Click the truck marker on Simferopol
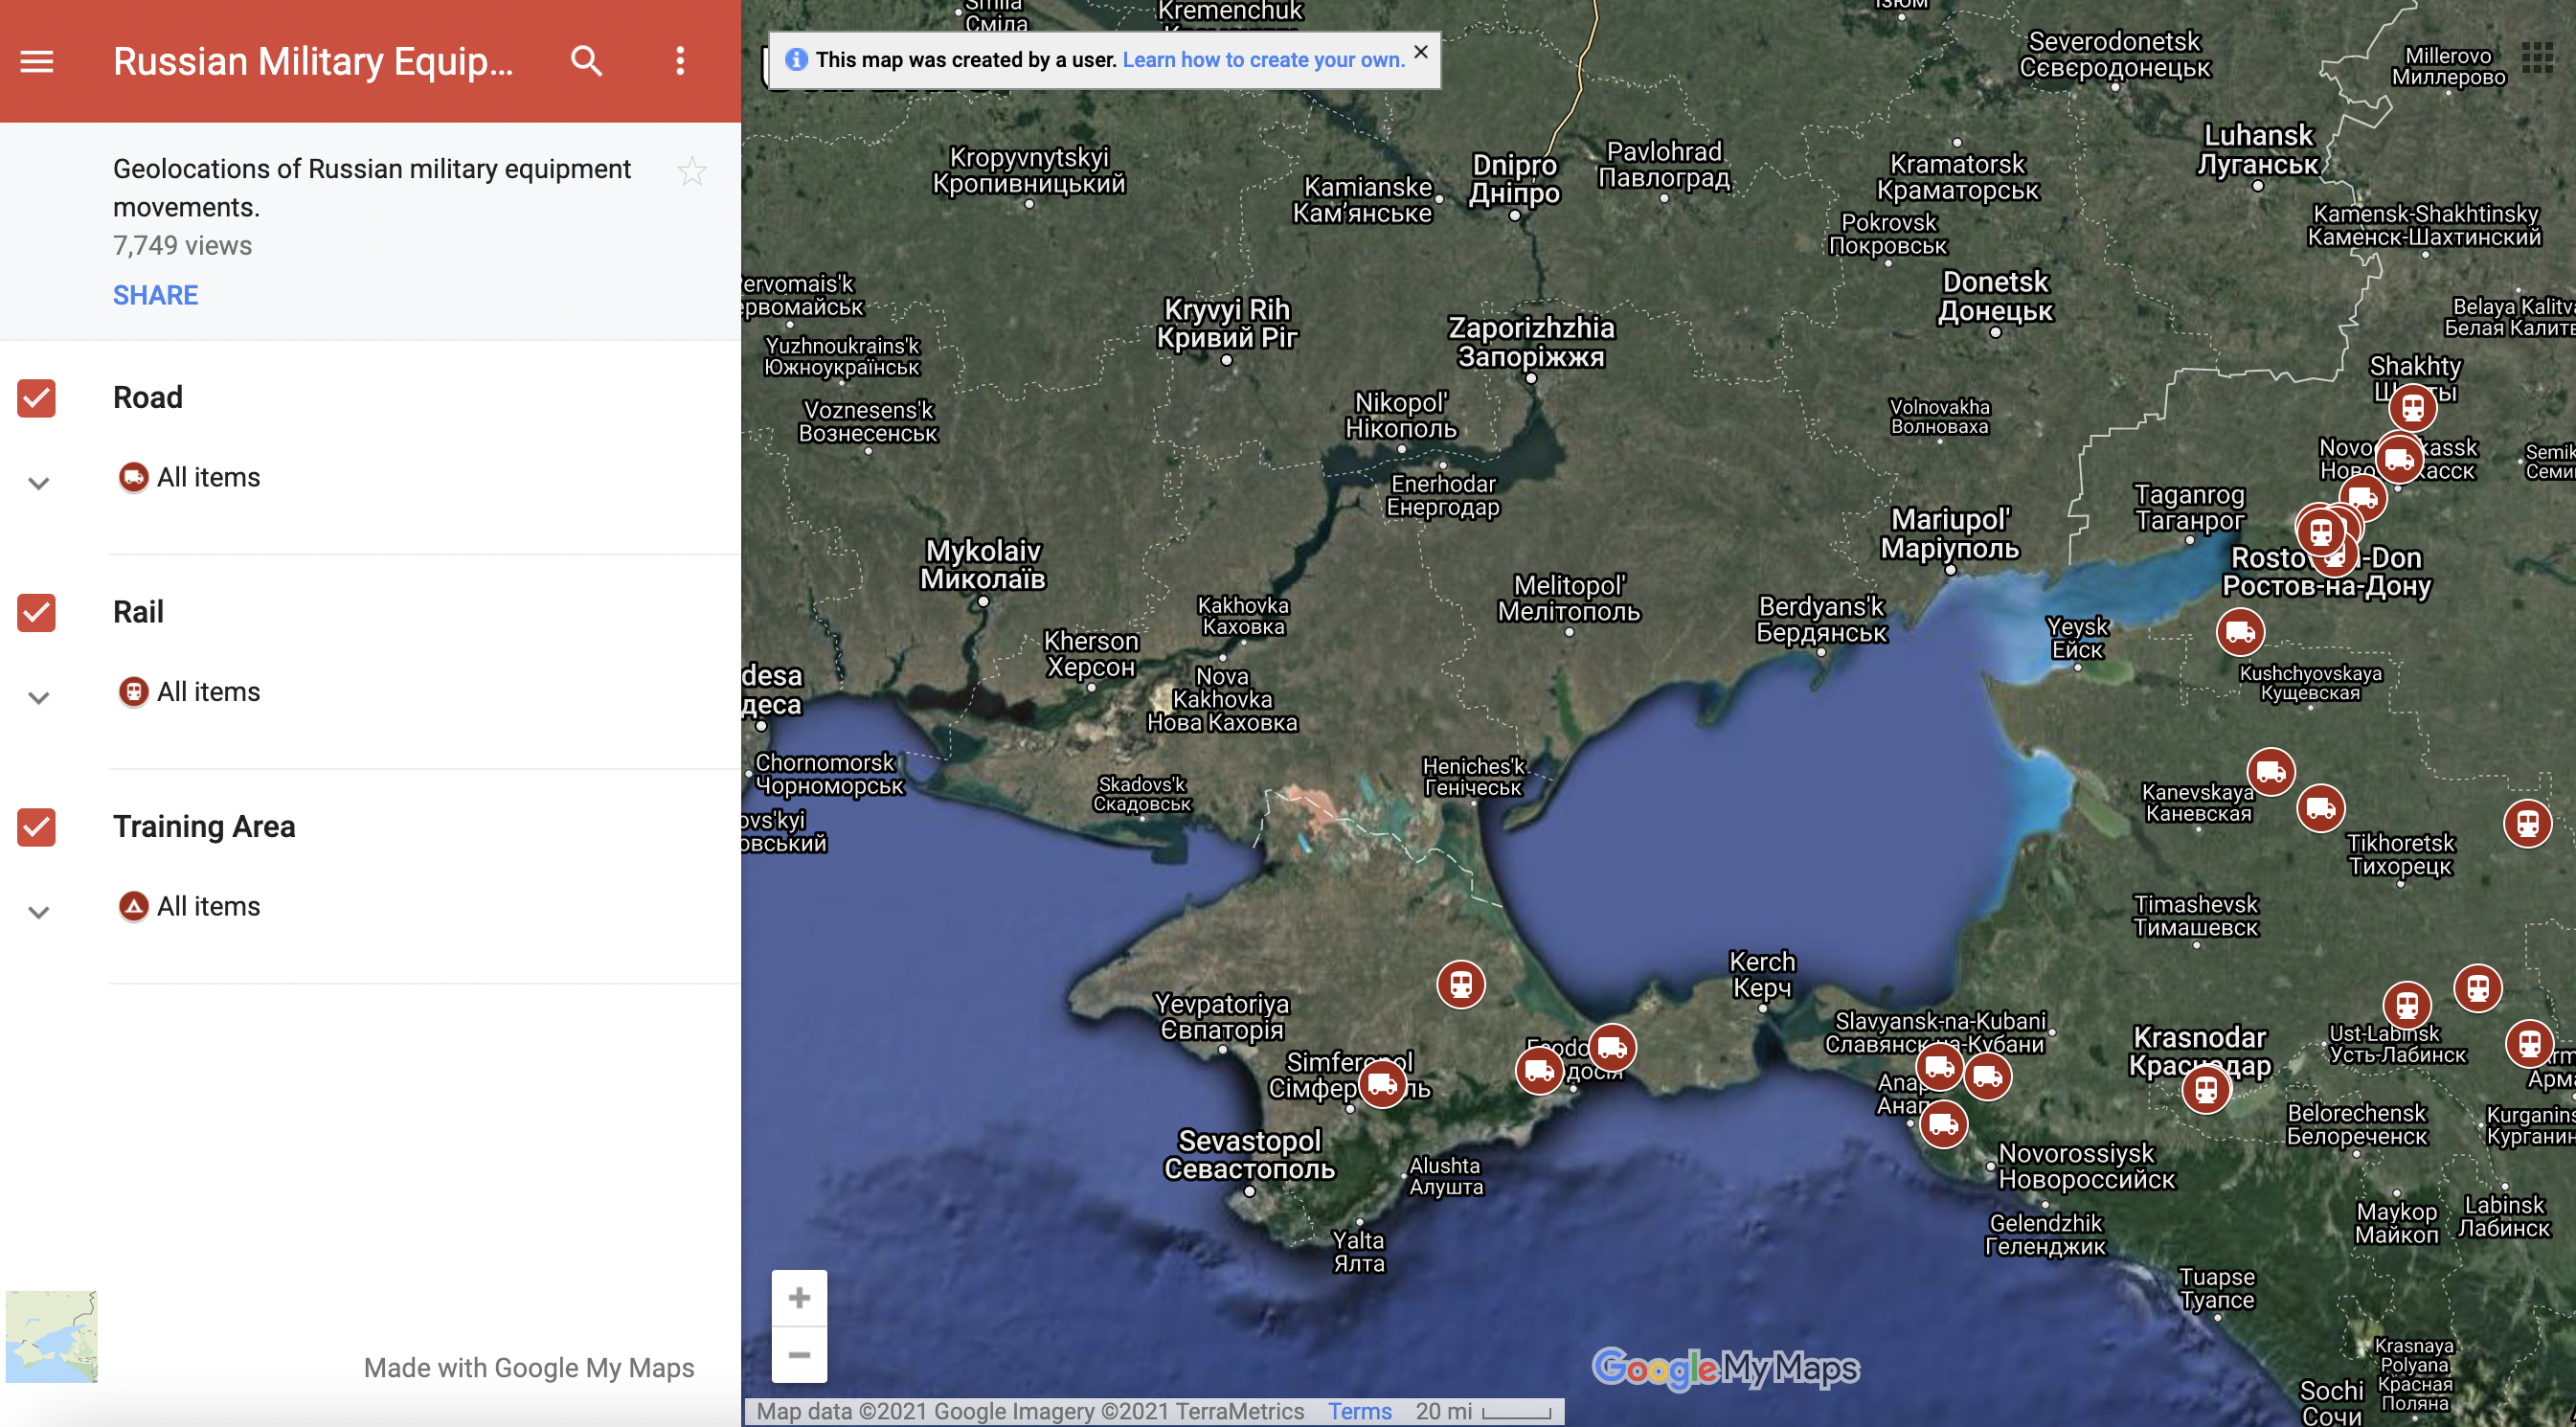This screenshot has height=1427, width=2576. 1382,1084
